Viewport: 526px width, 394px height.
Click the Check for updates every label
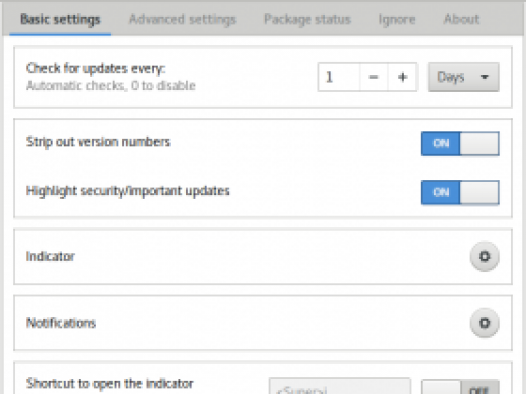click(96, 68)
